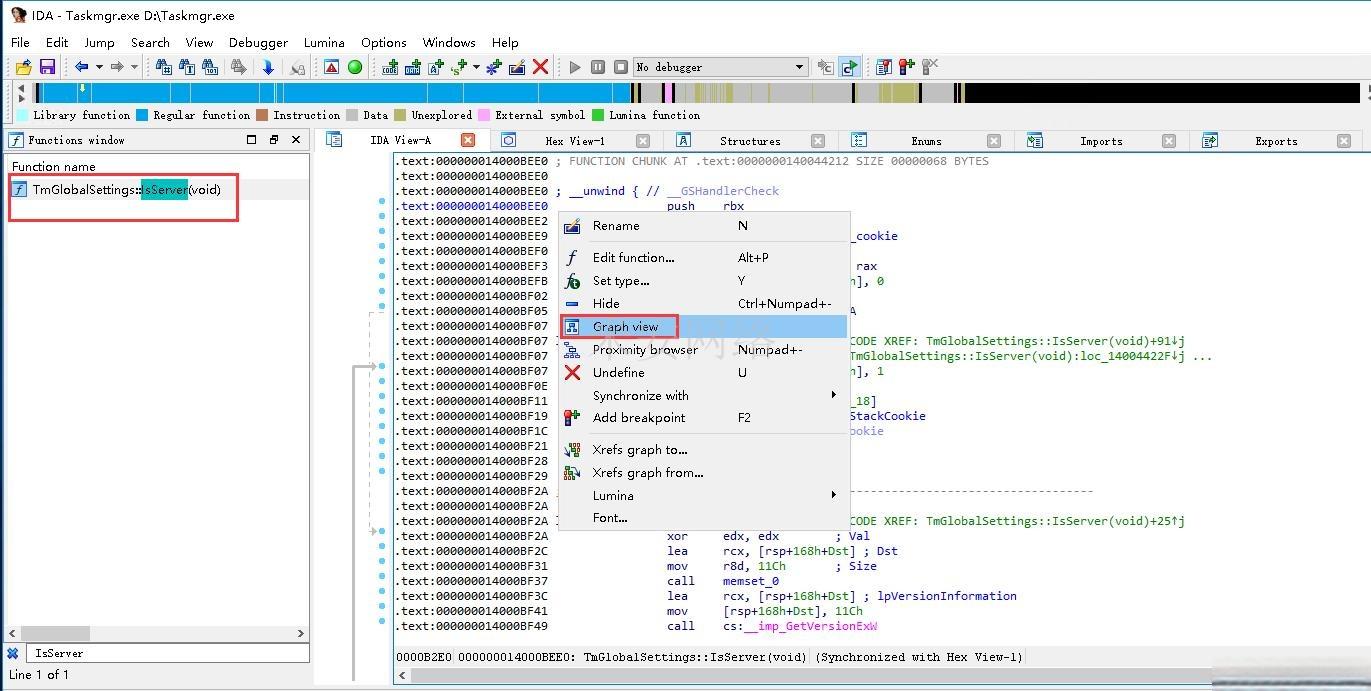The width and height of the screenshot is (1371, 691).
Task: Click the red X delete toolbar icon
Action: (x=540, y=67)
